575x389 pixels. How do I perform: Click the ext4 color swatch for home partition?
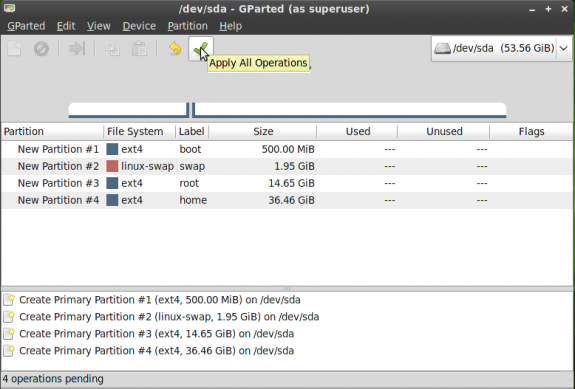tap(112, 200)
